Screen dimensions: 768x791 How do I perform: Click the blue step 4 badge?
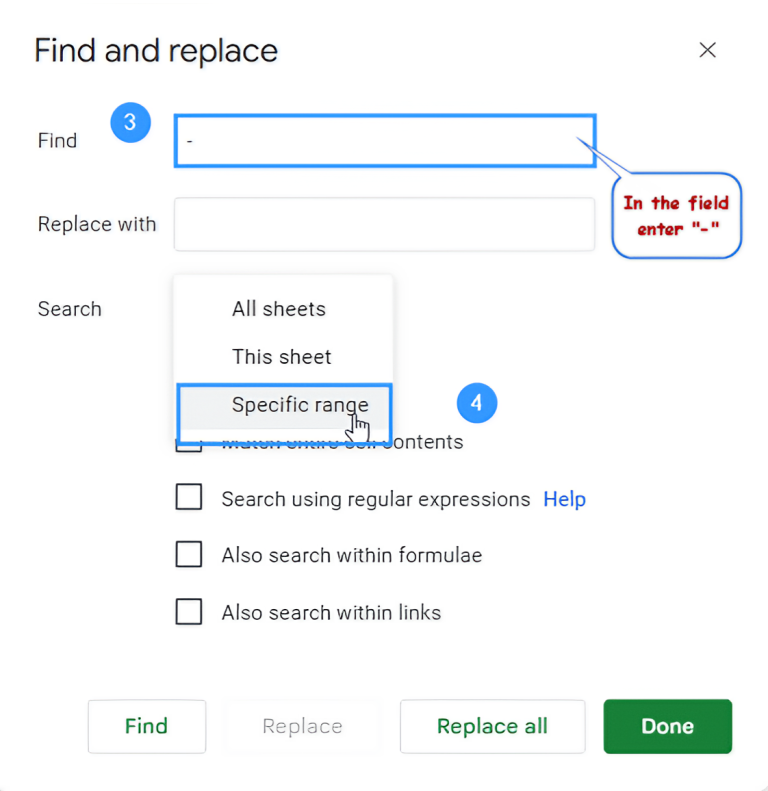(477, 403)
